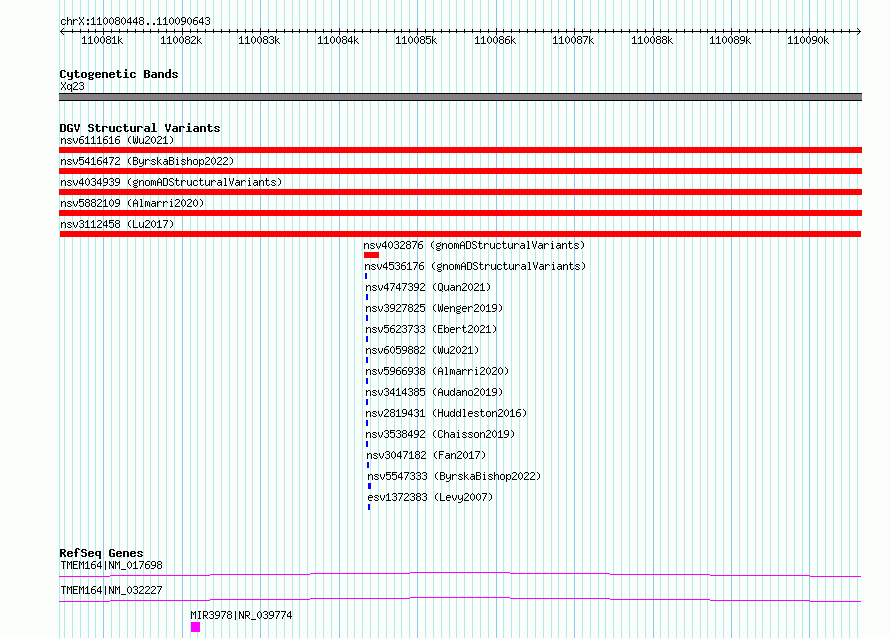The height and width of the screenshot is (638, 890).
Task: Select the nsv5416472 (ByrskaBishop2022) label
Action: pos(147,161)
